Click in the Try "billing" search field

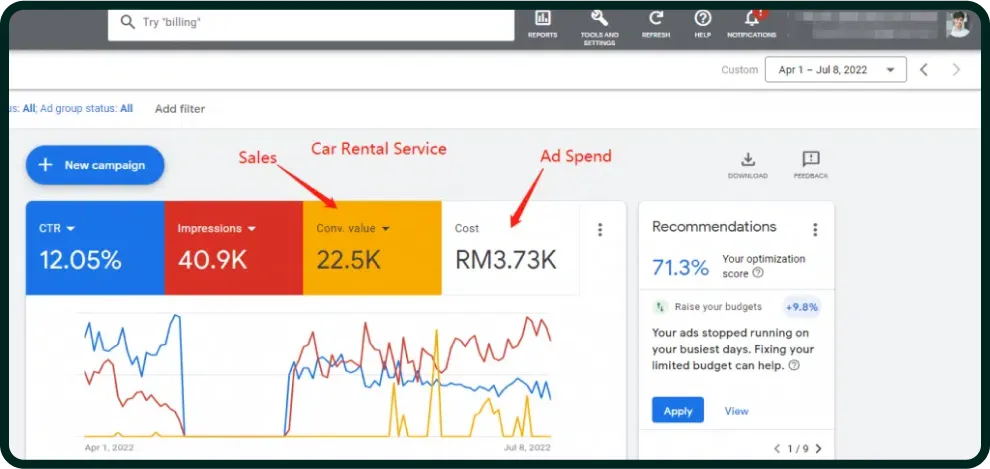[x=311, y=22]
